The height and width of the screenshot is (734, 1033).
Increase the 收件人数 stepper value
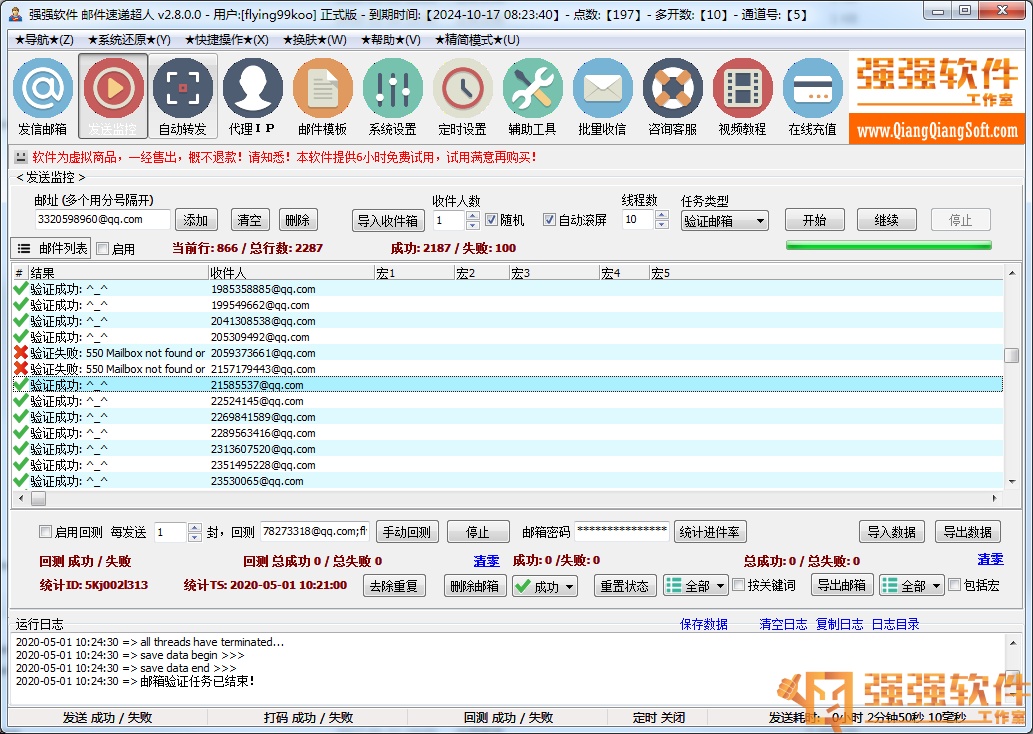tap(472, 215)
